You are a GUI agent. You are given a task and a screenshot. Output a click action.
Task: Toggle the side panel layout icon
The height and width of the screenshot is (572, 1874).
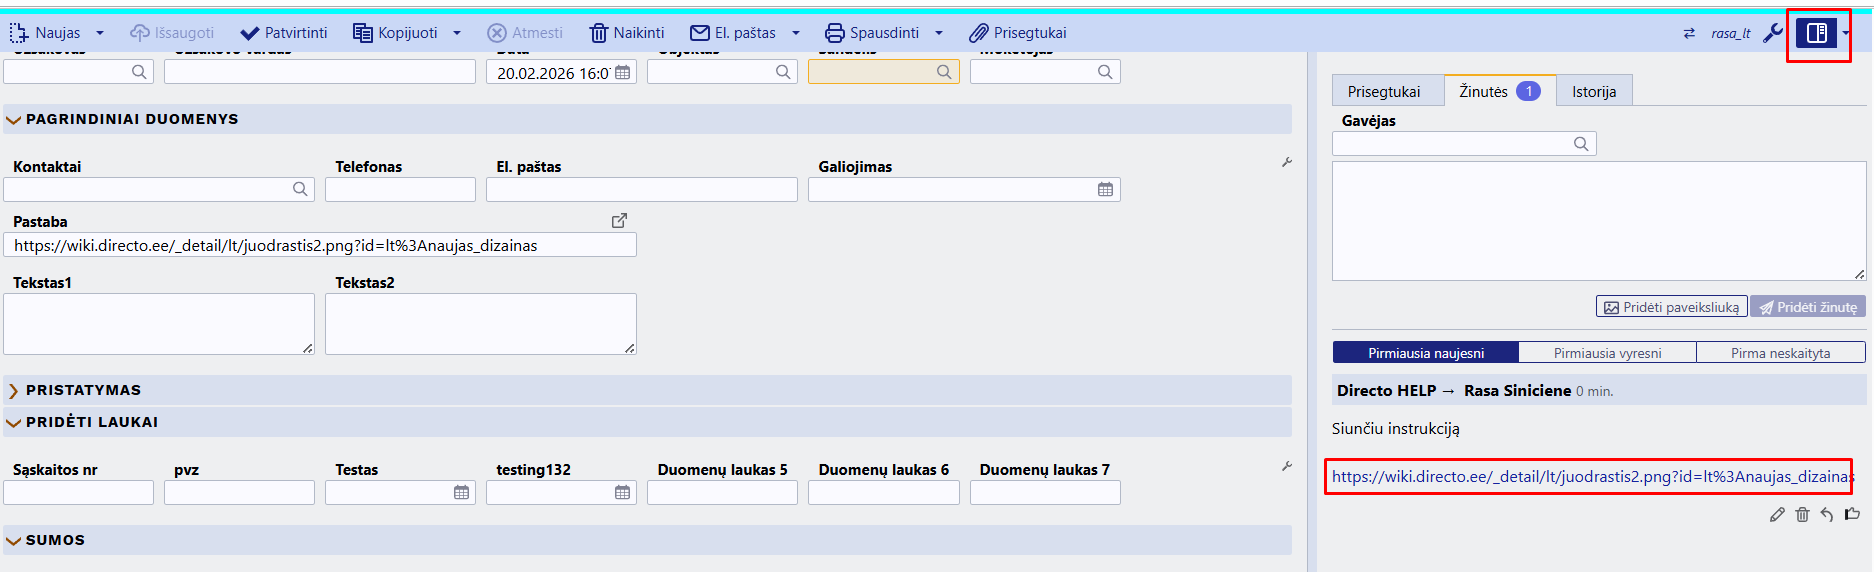(x=1816, y=33)
